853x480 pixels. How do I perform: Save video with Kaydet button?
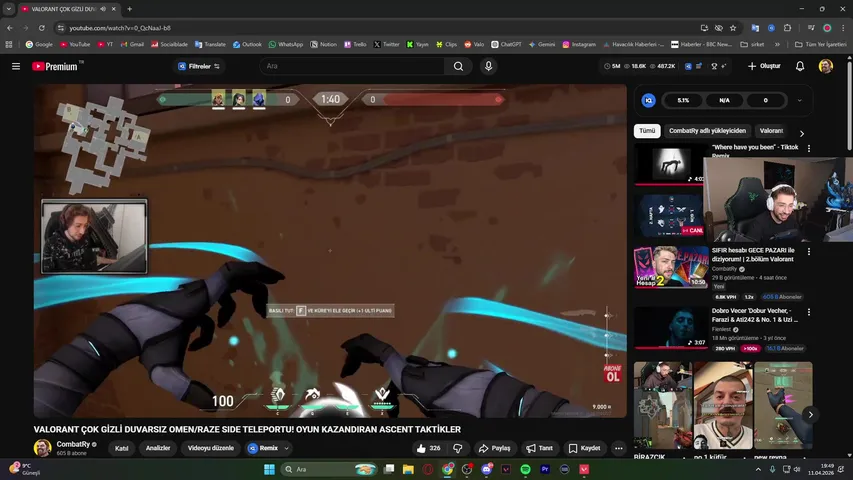click(584, 448)
